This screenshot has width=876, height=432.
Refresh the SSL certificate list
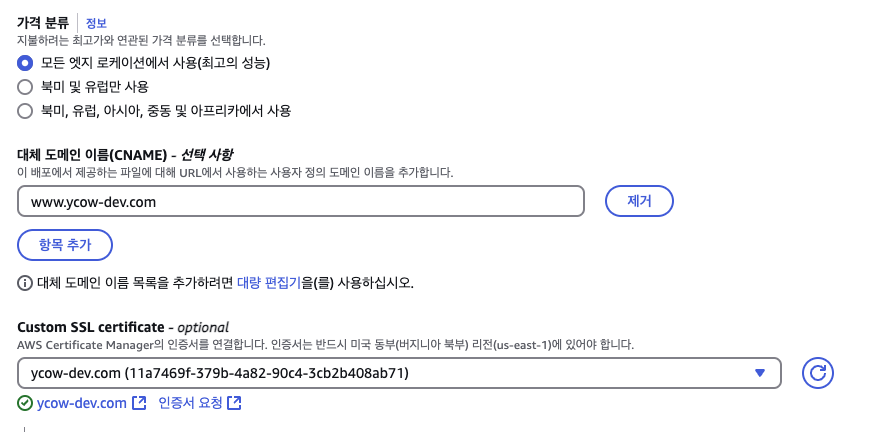click(817, 373)
